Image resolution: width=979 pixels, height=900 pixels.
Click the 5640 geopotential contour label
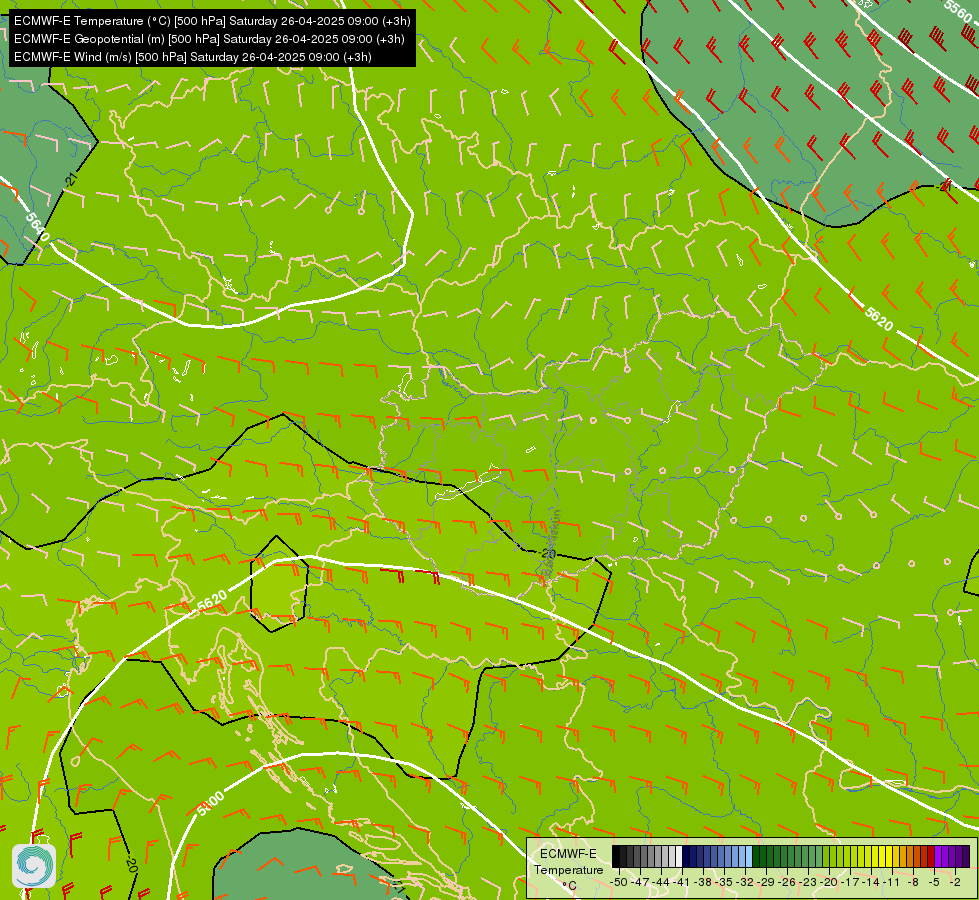[x=37, y=229]
